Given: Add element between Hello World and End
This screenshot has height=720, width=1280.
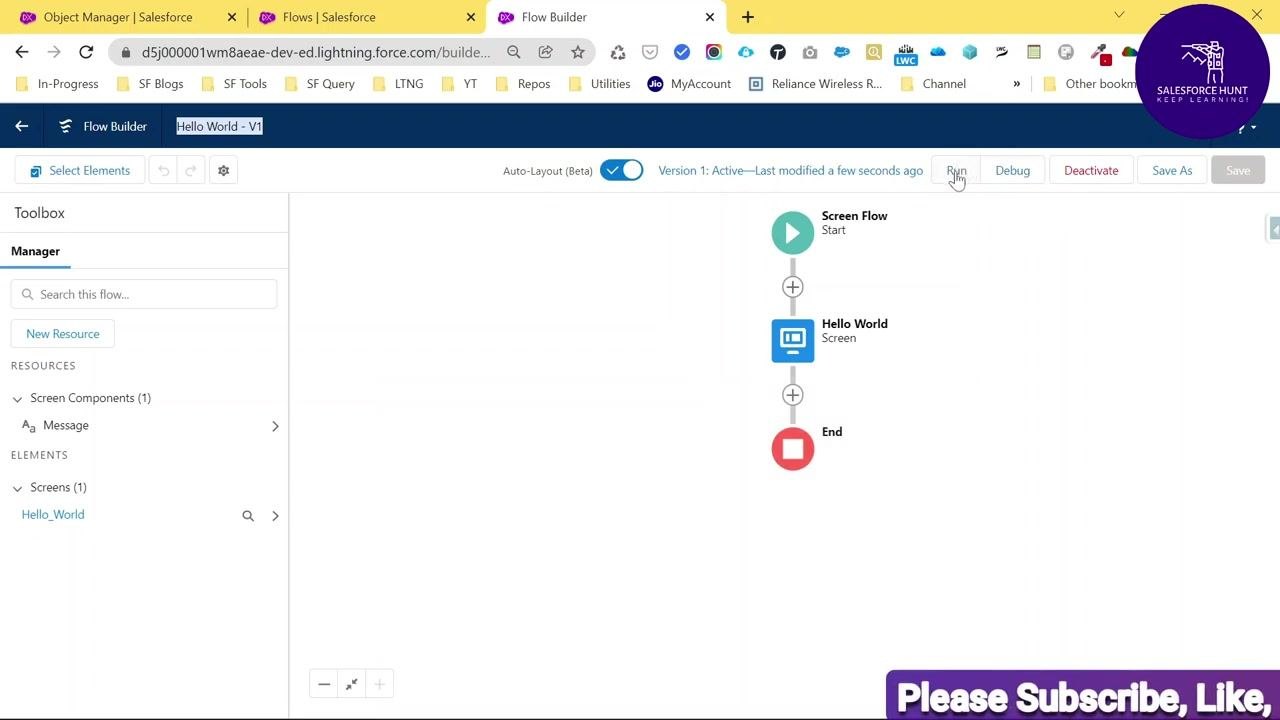Looking at the screenshot, I should pyautogui.click(x=793, y=395).
